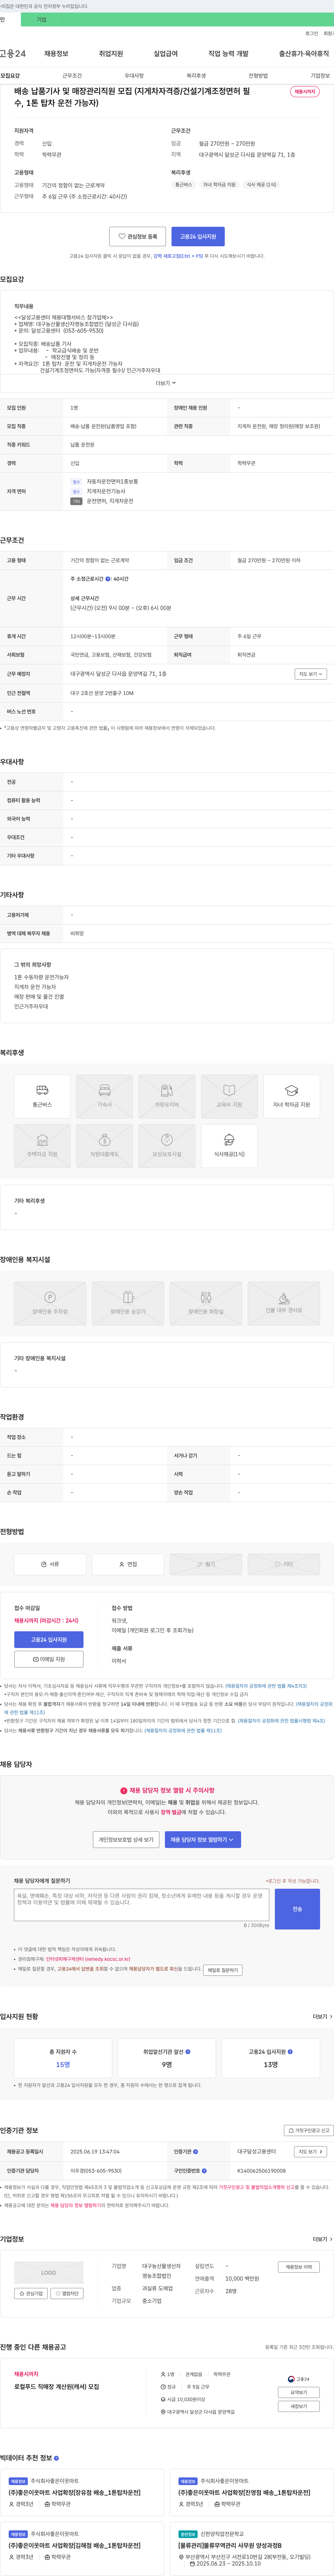Open 지도 보기 dropdown for 근무 예정지
The image size is (334, 2576).
tap(311, 674)
